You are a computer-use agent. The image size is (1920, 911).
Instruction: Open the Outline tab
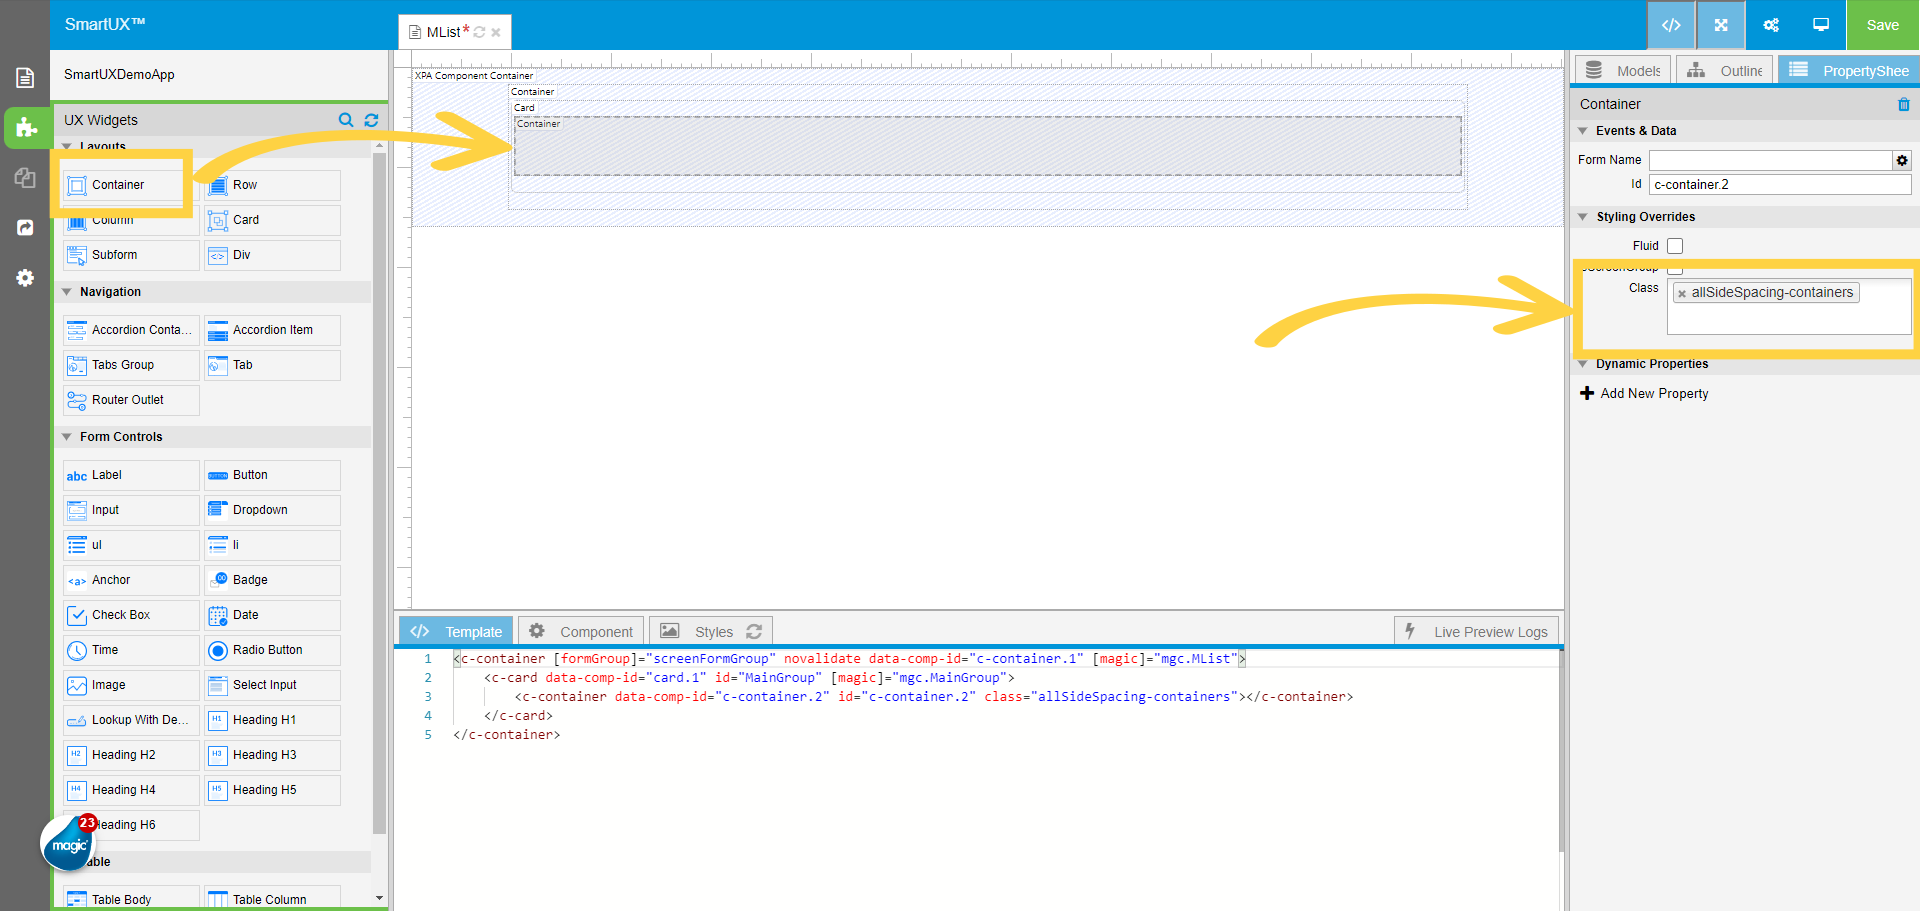click(x=1725, y=71)
